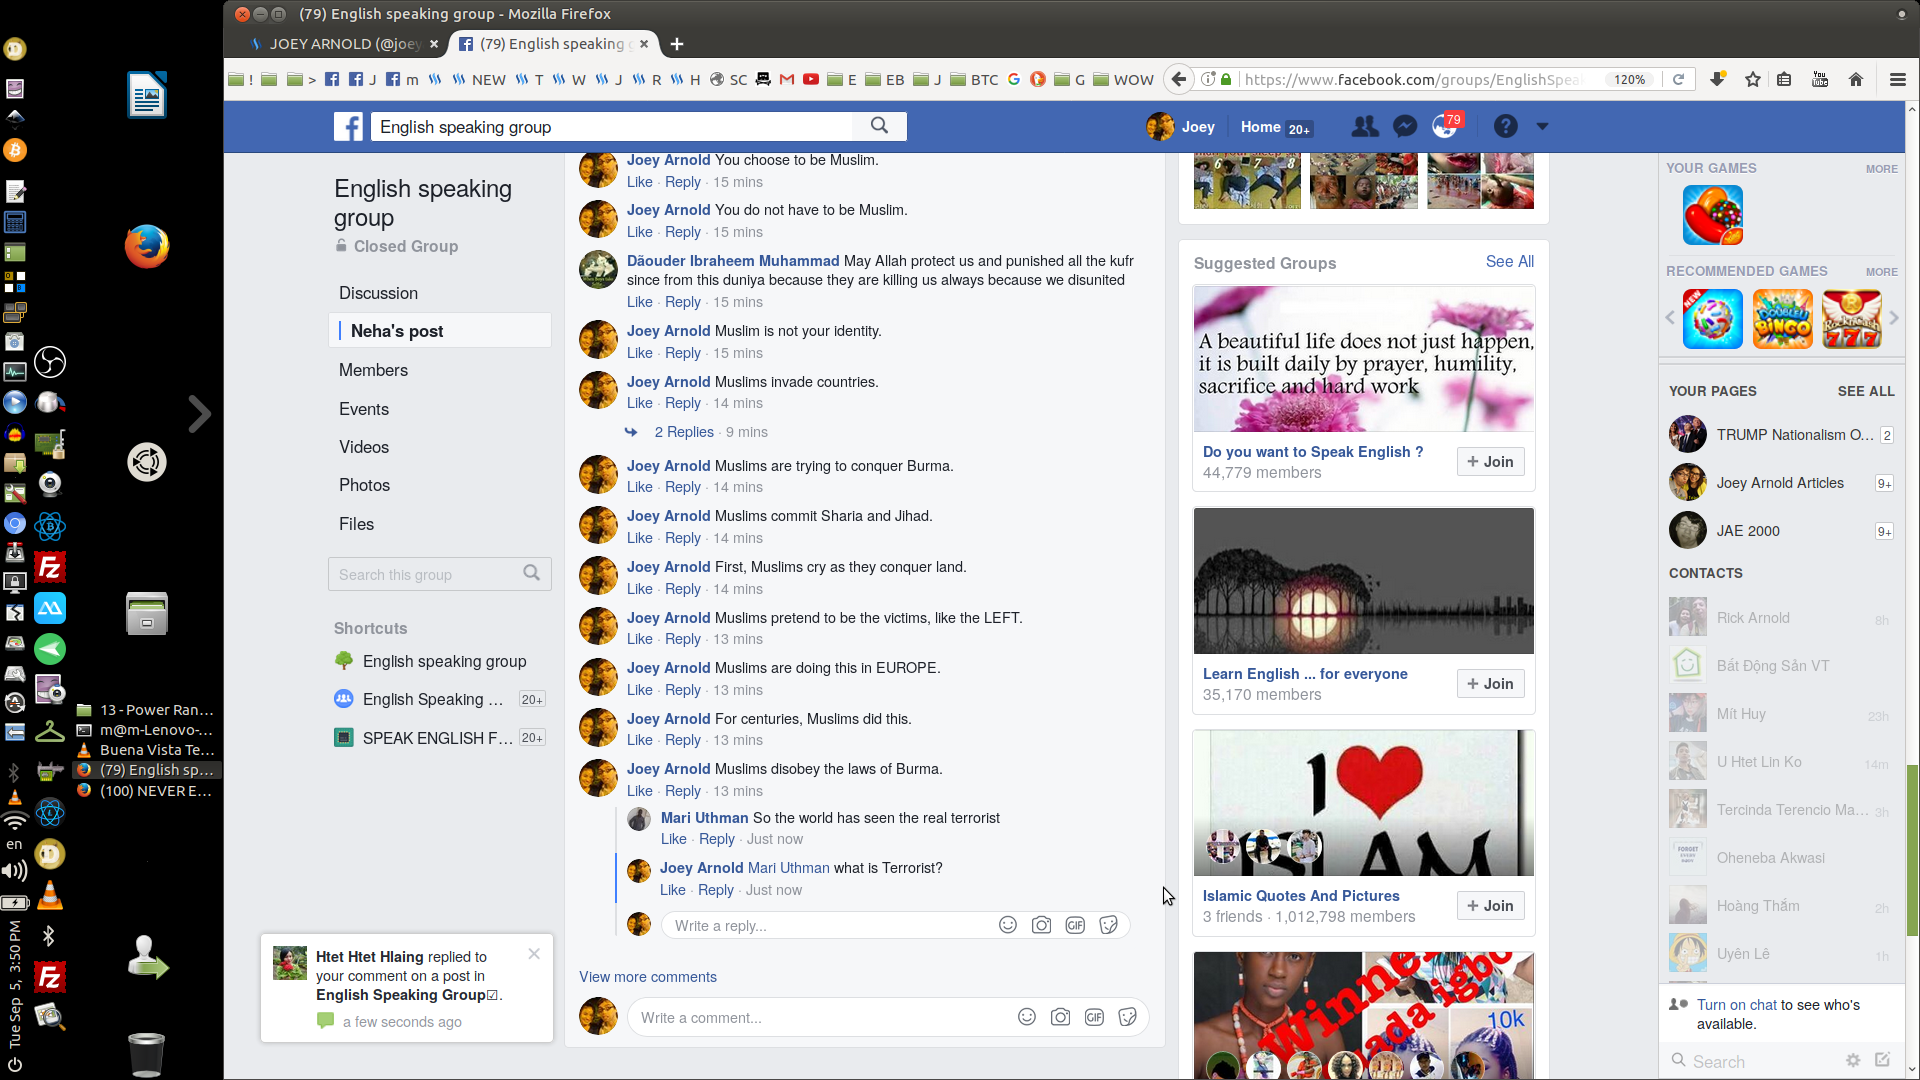Viewport: 1920px width, 1080px height.
Task: Expand the 2 Replies thread
Action: point(684,432)
